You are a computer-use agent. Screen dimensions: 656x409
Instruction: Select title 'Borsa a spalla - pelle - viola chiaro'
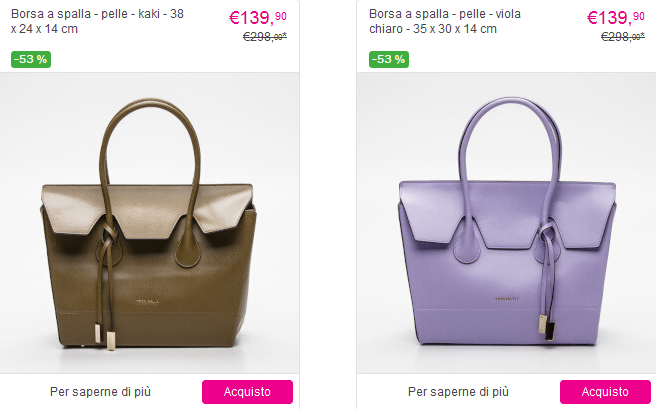pos(445,21)
